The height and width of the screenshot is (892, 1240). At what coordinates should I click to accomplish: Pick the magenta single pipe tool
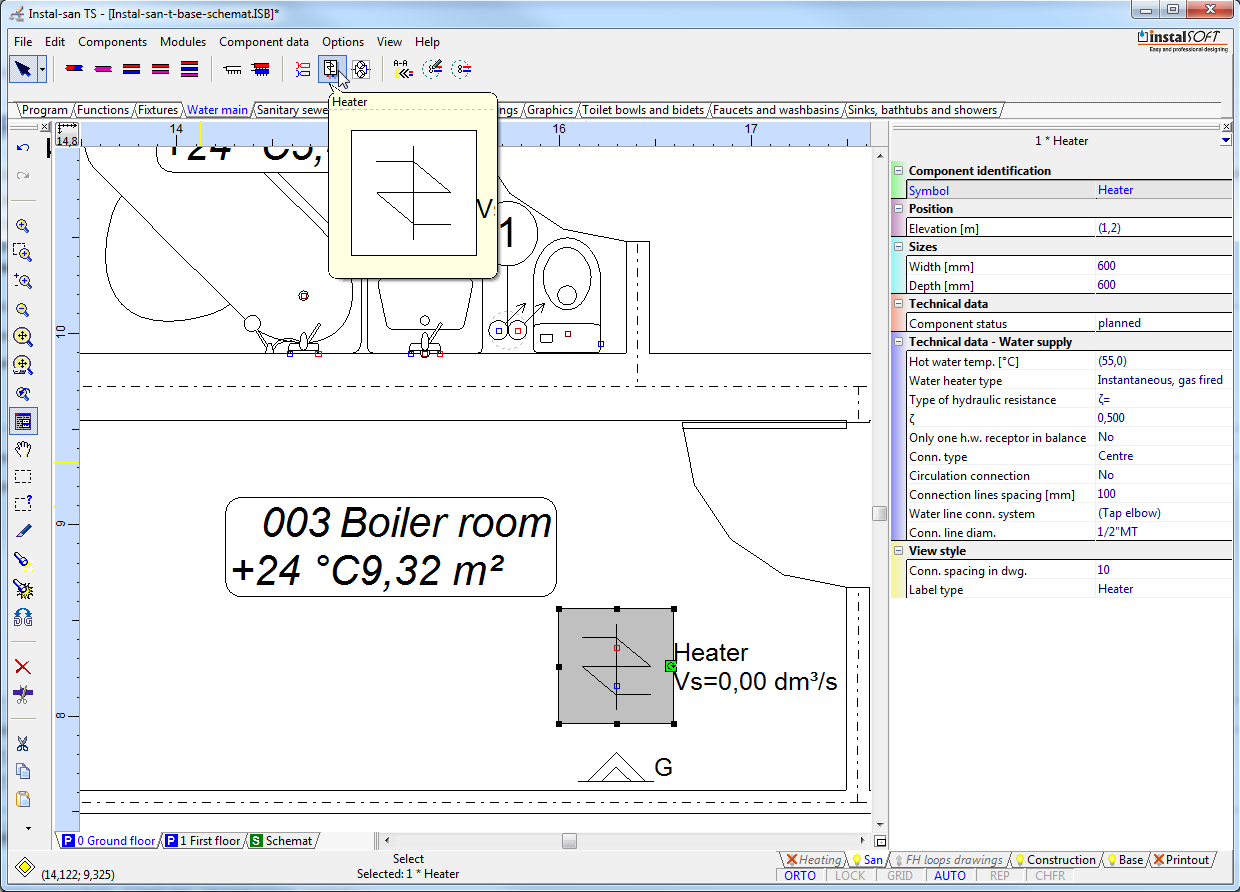click(x=103, y=69)
